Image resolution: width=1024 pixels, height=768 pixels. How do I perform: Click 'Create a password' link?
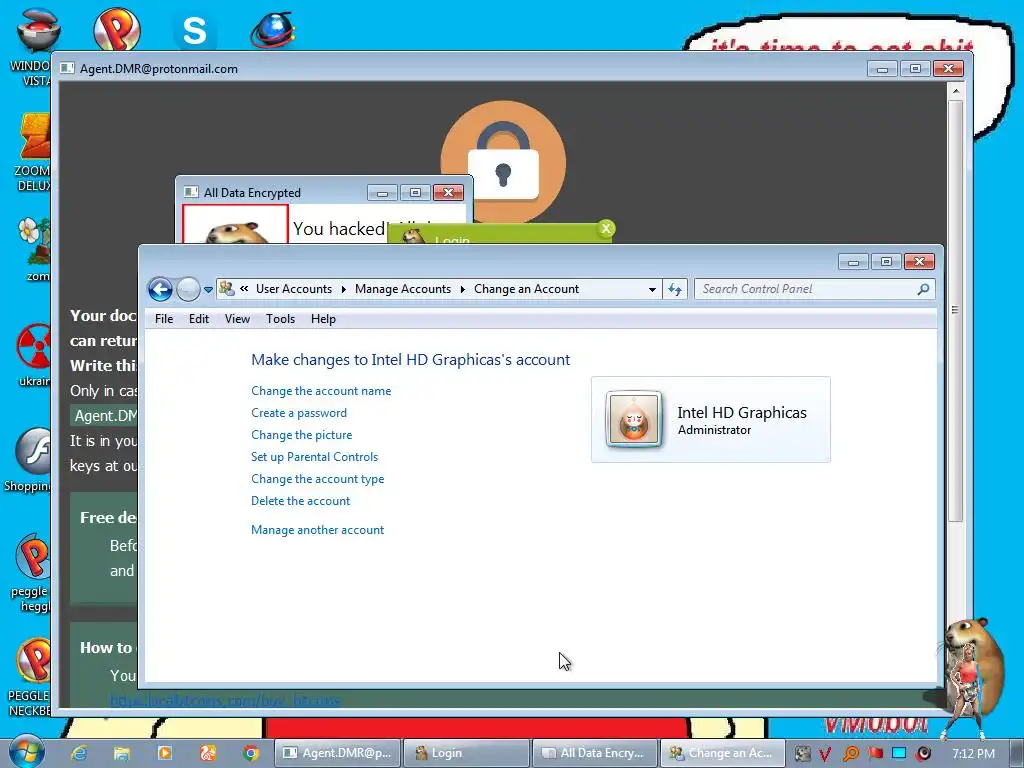299,413
